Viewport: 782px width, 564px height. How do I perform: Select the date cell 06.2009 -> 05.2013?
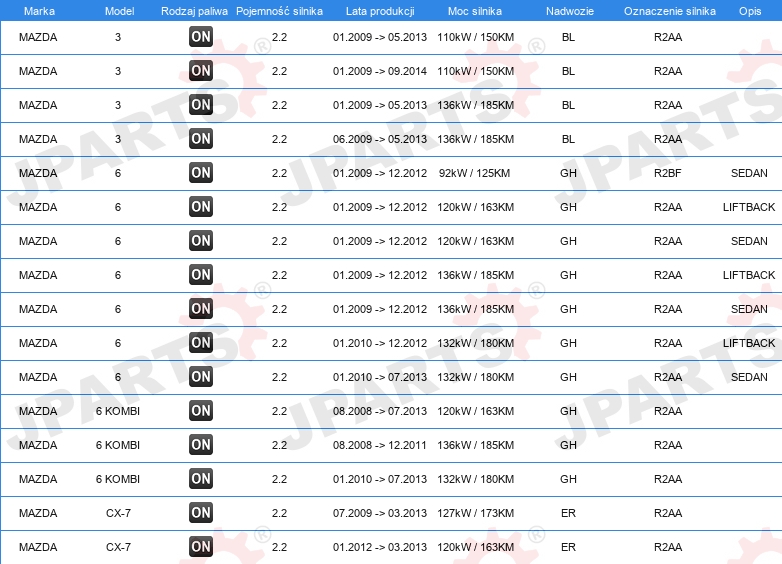[x=380, y=139]
